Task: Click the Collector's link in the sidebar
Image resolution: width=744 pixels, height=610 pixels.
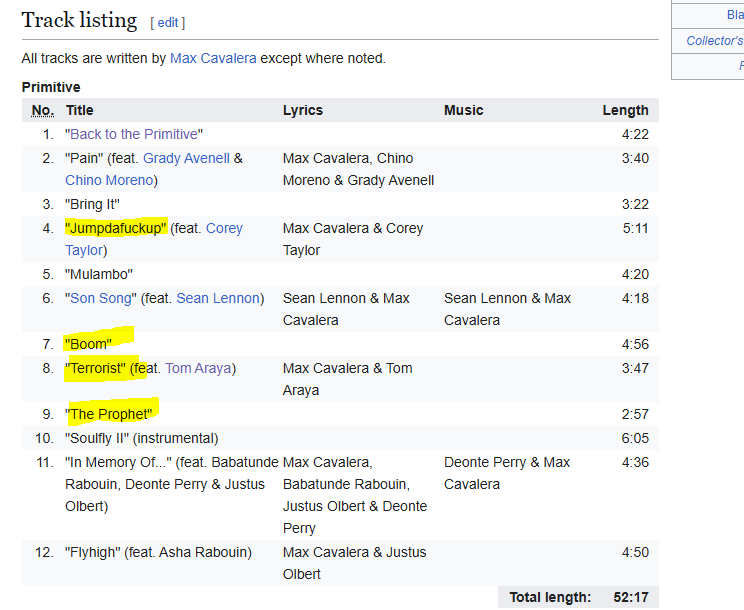Action: click(714, 41)
